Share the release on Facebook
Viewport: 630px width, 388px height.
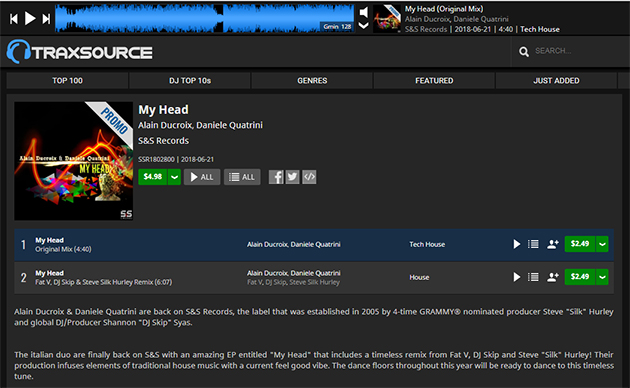(276, 177)
